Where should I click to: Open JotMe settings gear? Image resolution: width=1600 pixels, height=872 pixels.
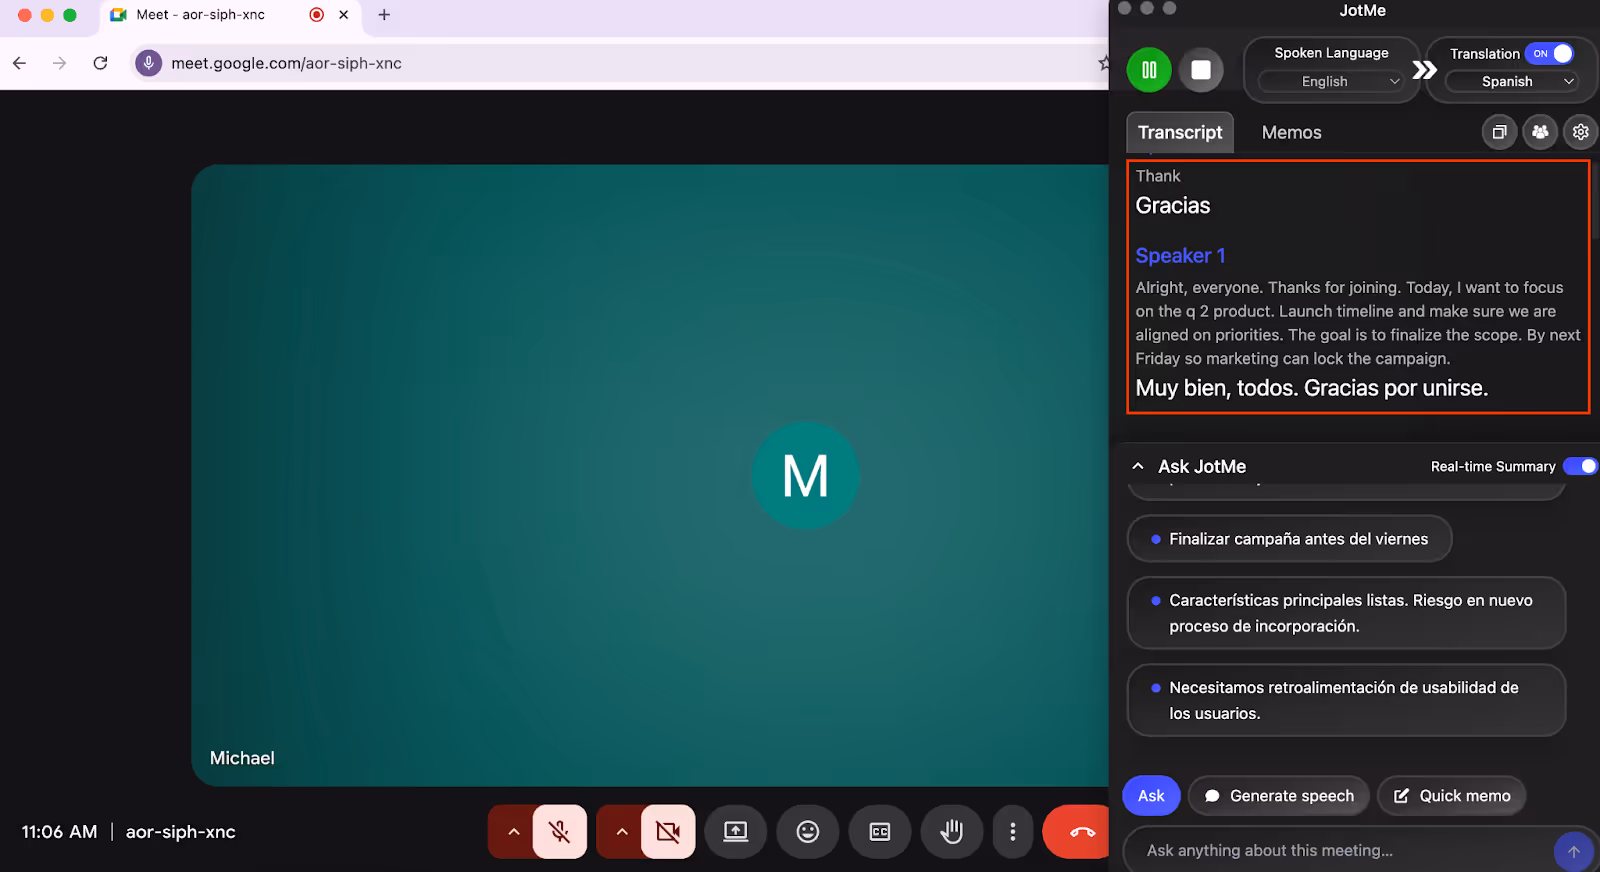tap(1580, 132)
